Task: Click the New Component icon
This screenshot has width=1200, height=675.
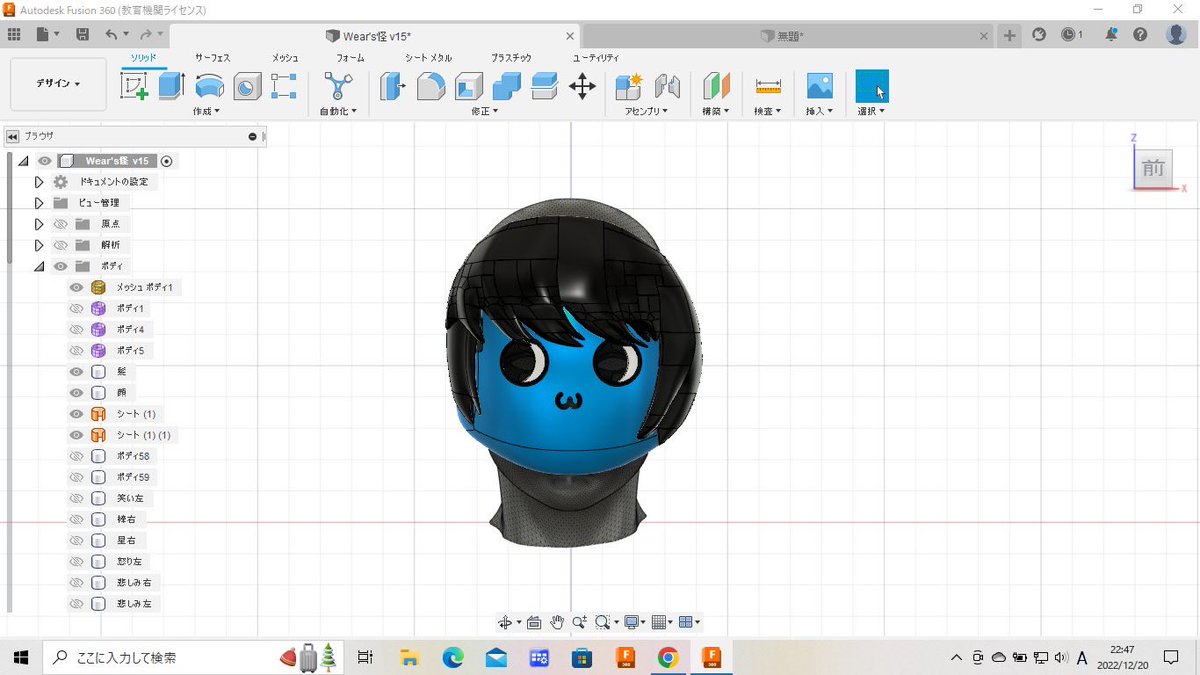Action: pyautogui.click(x=629, y=87)
